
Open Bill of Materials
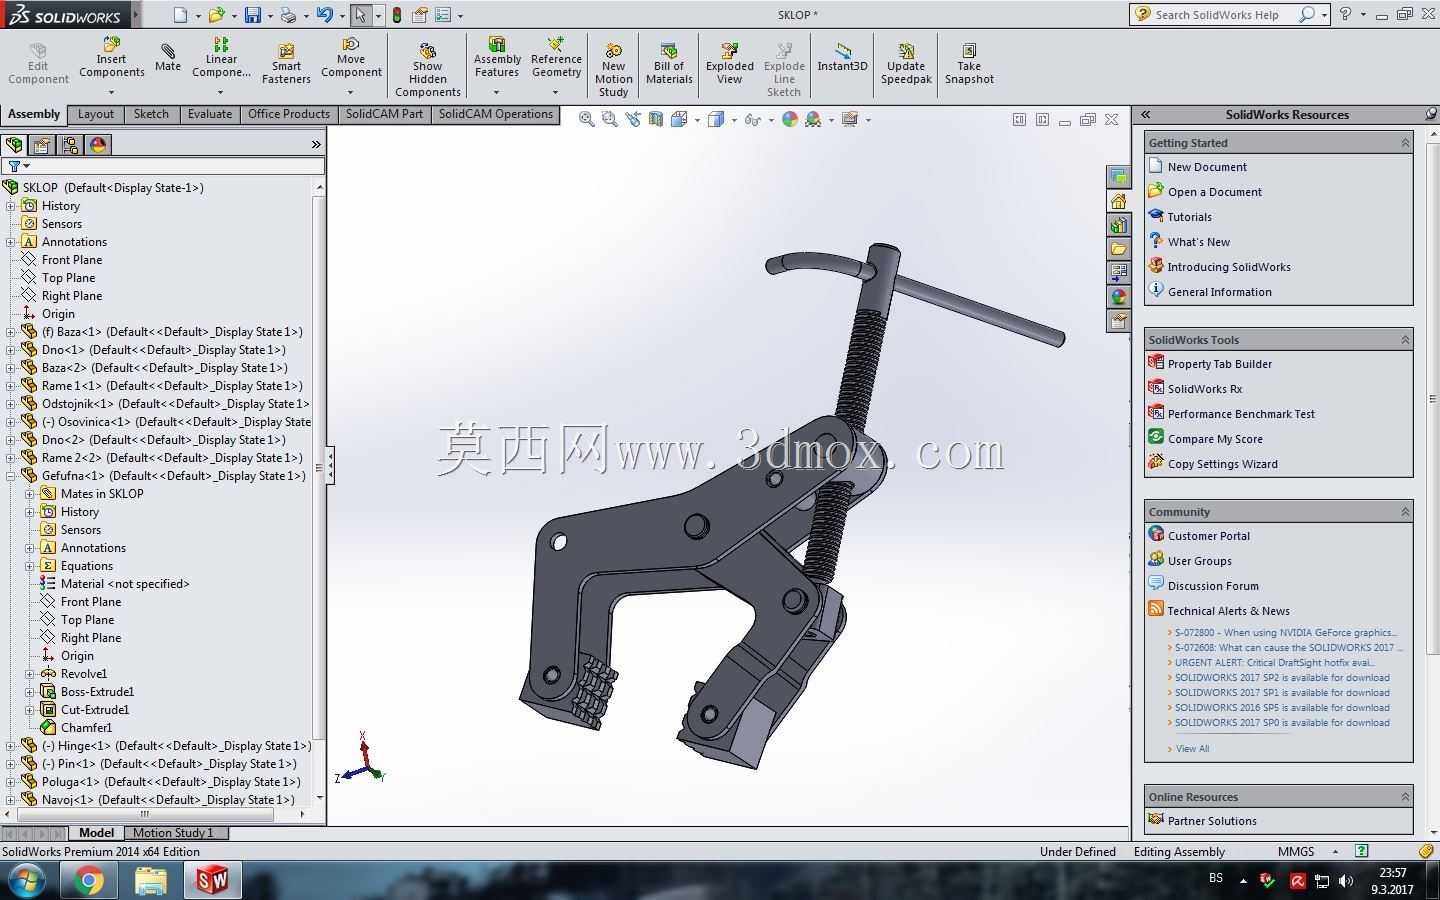click(x=669, y=64)
